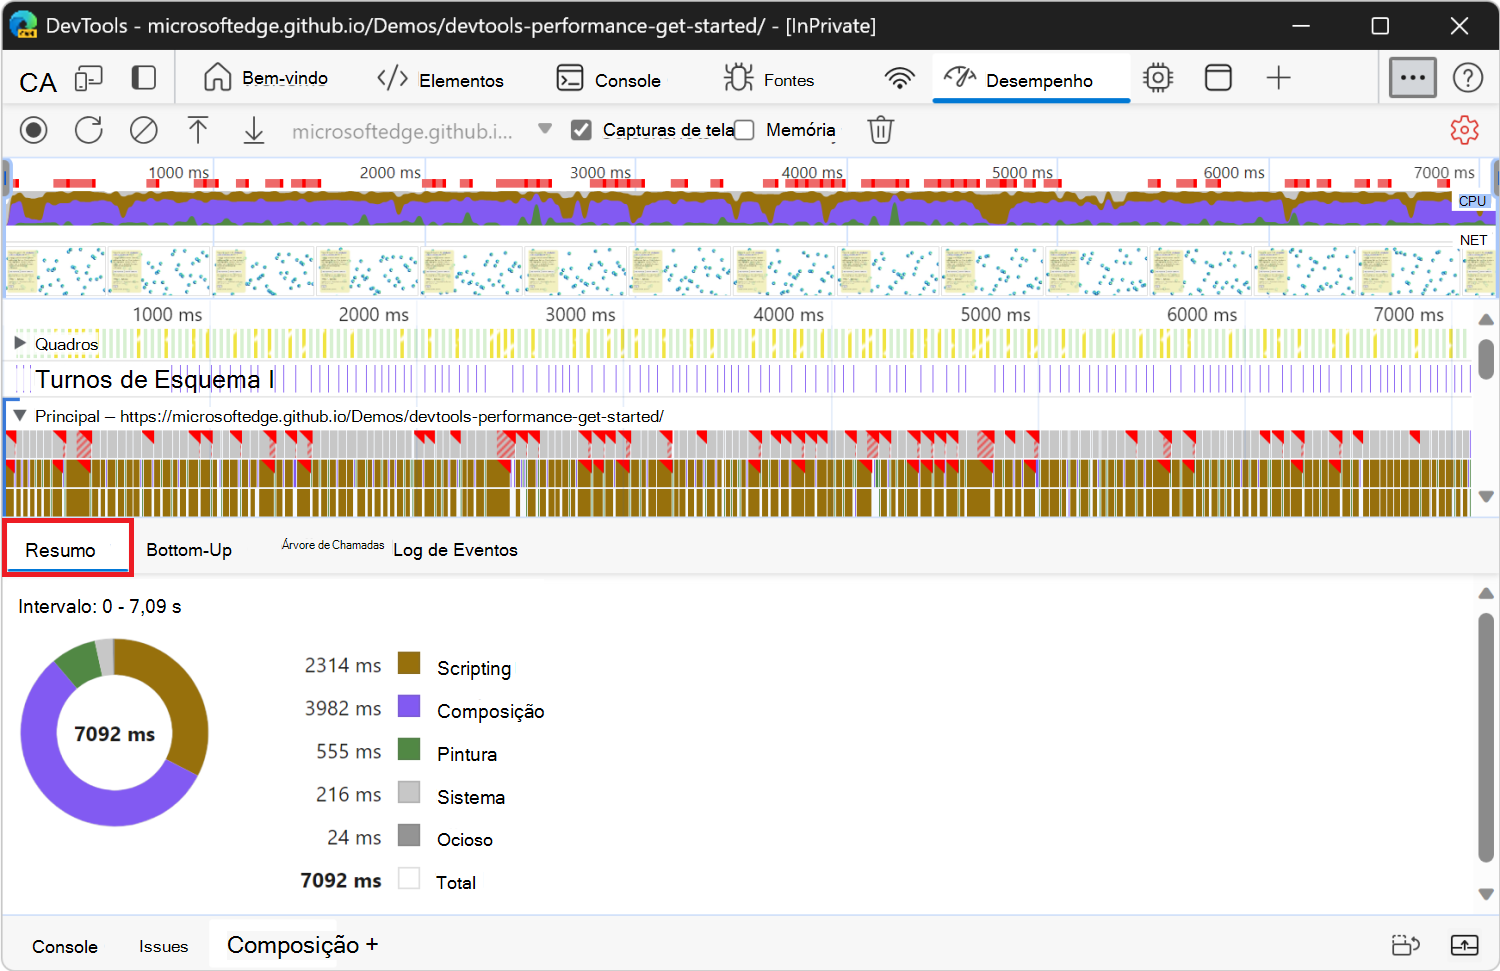This screenshot has height=971, width=1500.
Task: Open the network conditions Wi-Fi icon
Action: [899, 78]
